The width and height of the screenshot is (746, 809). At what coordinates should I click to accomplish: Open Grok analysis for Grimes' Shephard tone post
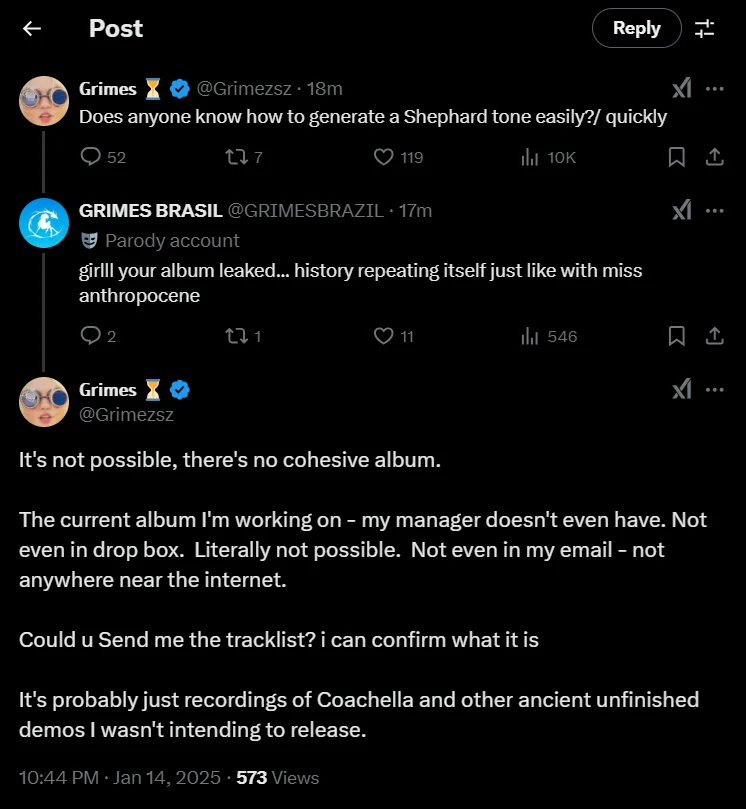(682, 88)
